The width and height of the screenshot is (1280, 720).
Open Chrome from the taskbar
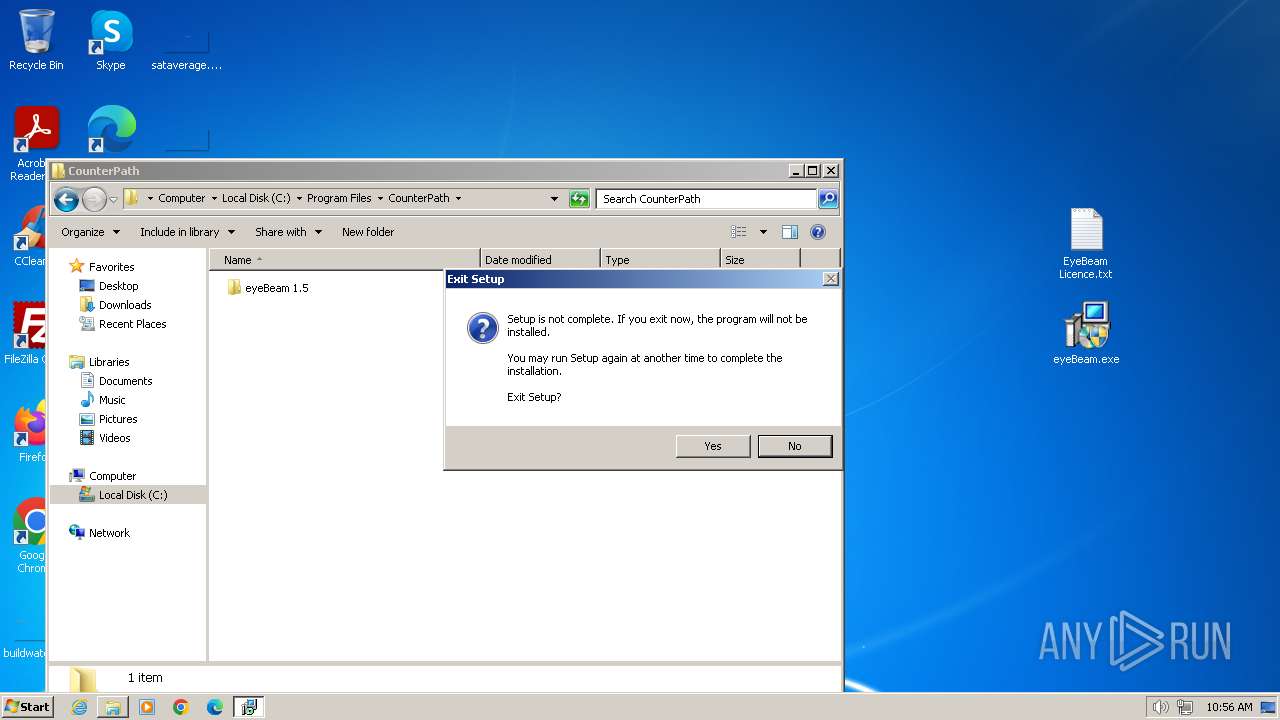[x=181, y=707]
